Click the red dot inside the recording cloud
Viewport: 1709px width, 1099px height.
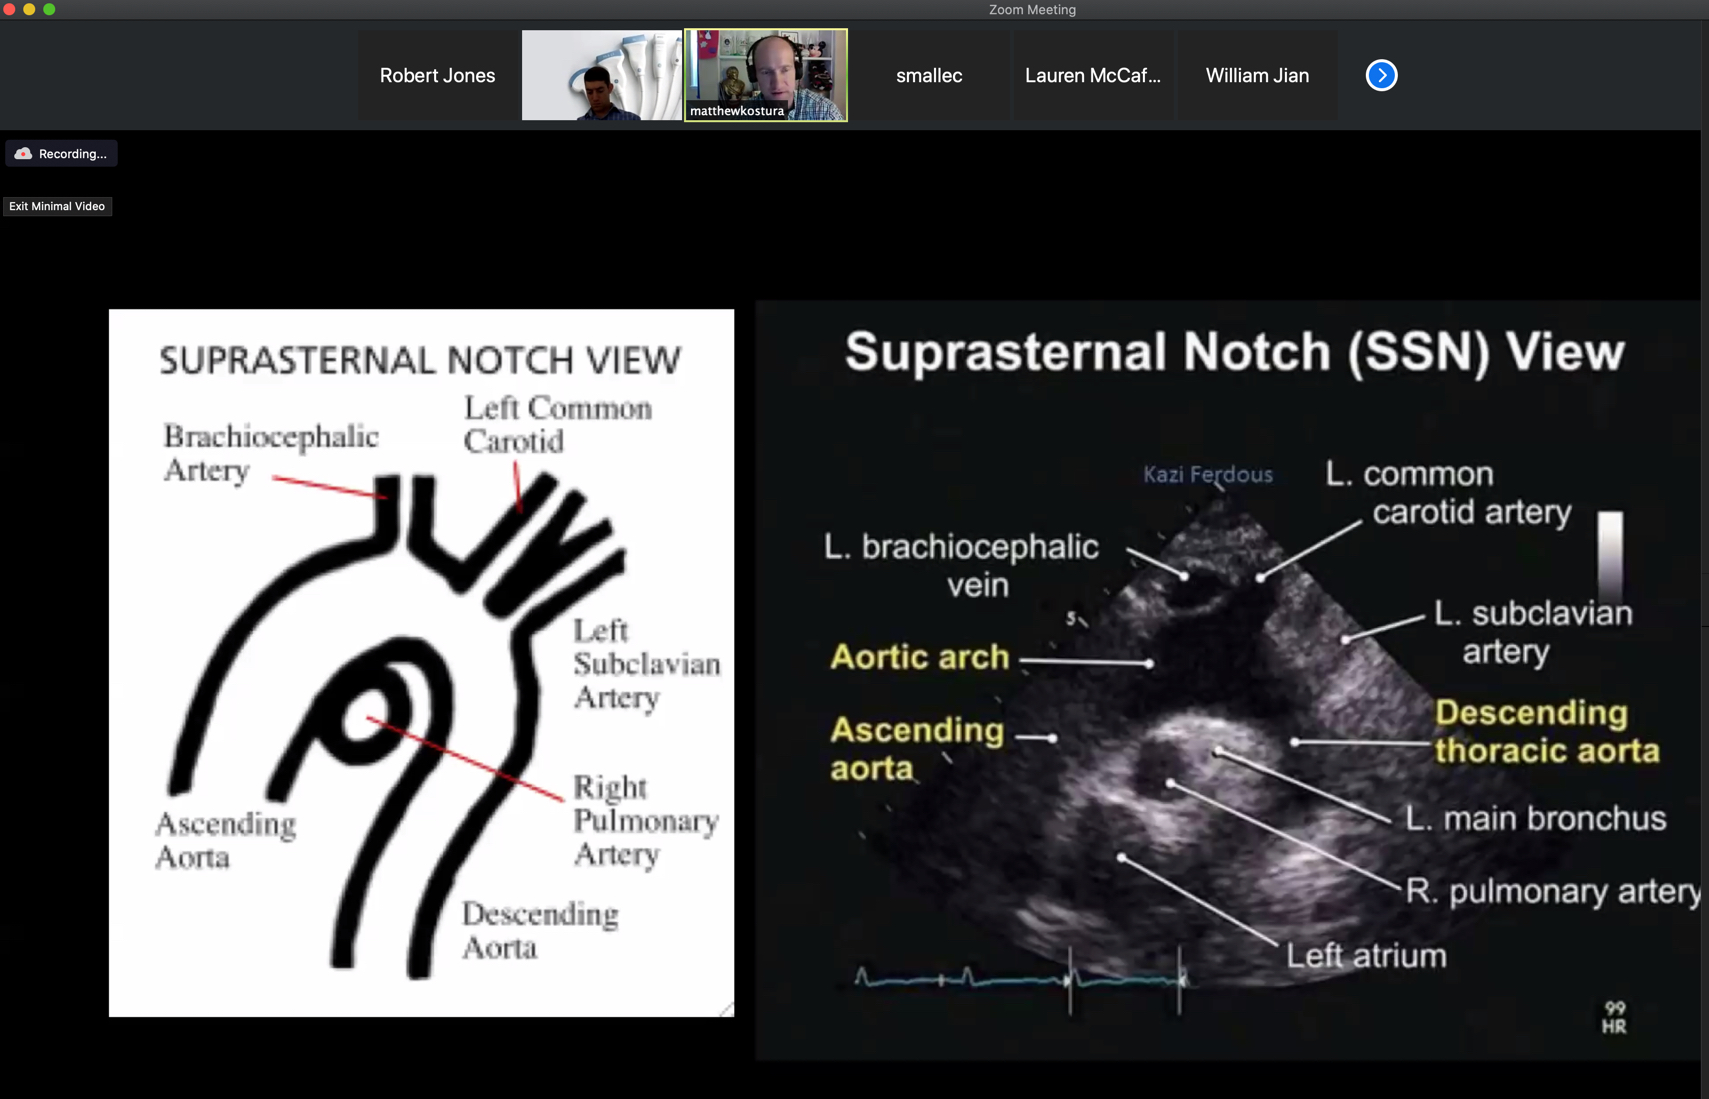pos(22,153)
